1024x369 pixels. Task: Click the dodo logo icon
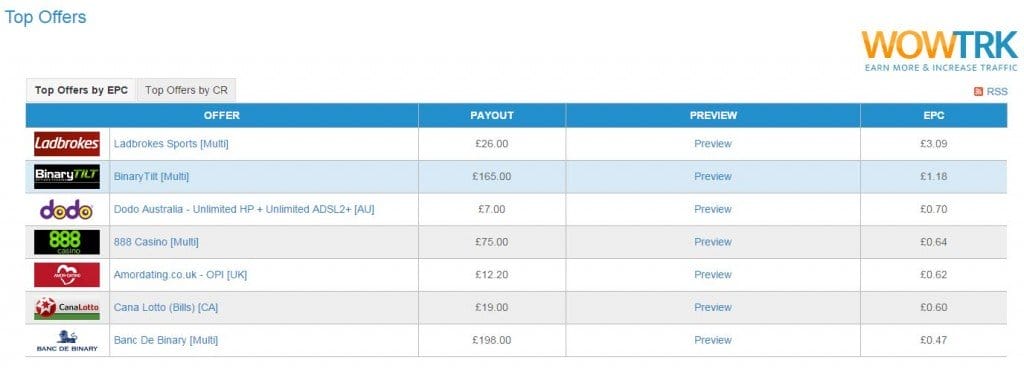(67, 210)
